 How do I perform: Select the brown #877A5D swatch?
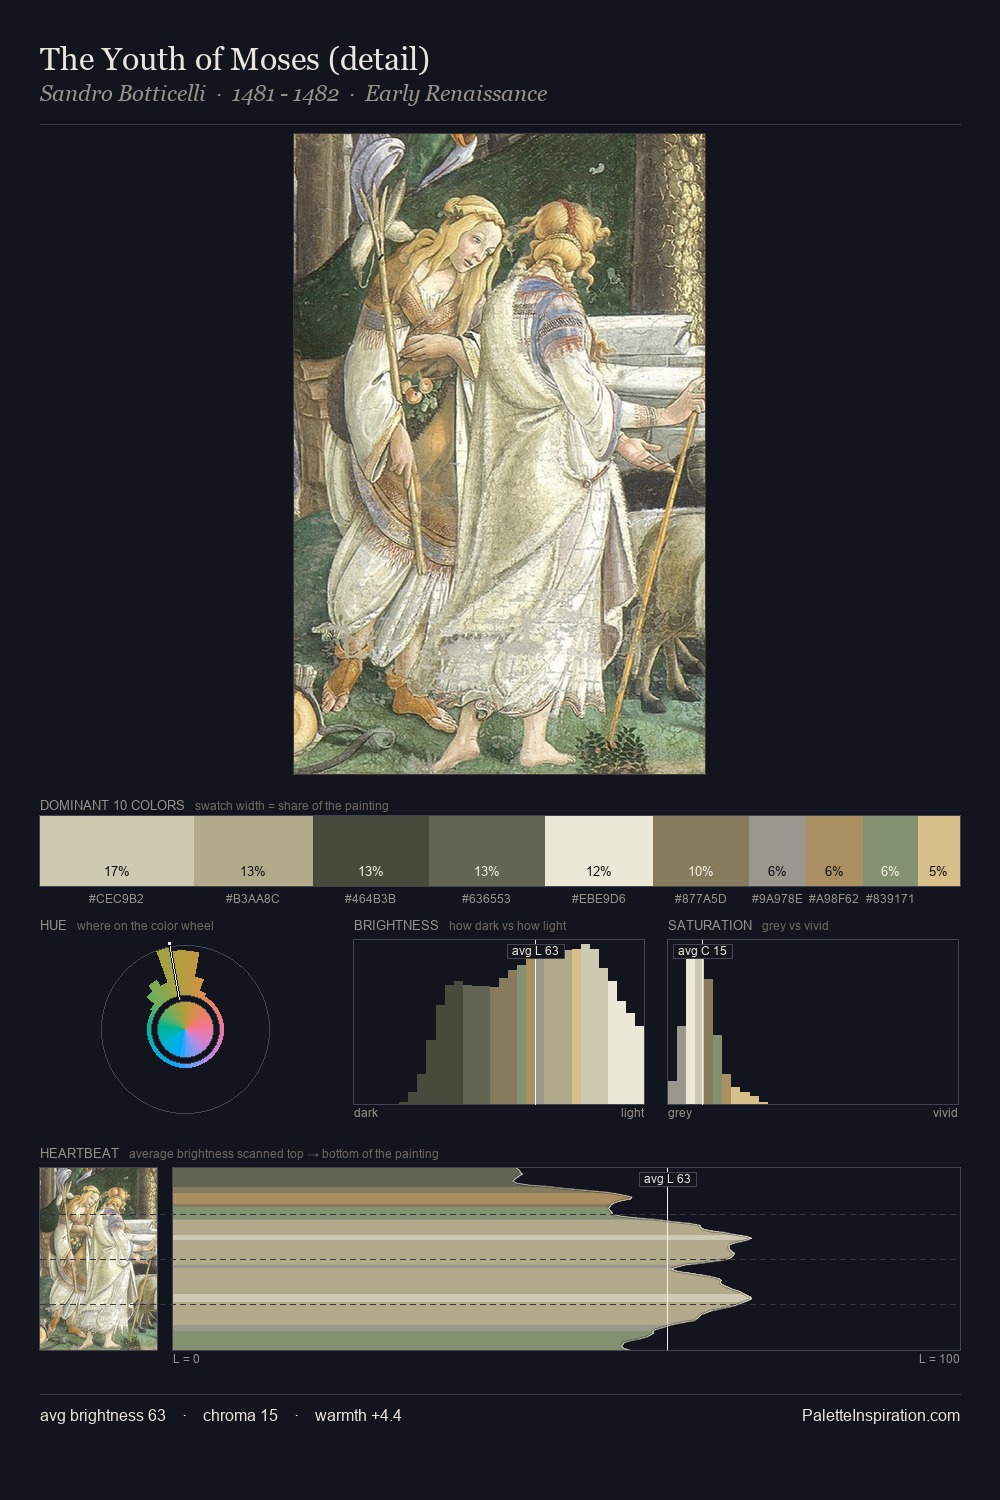(701, 851)
